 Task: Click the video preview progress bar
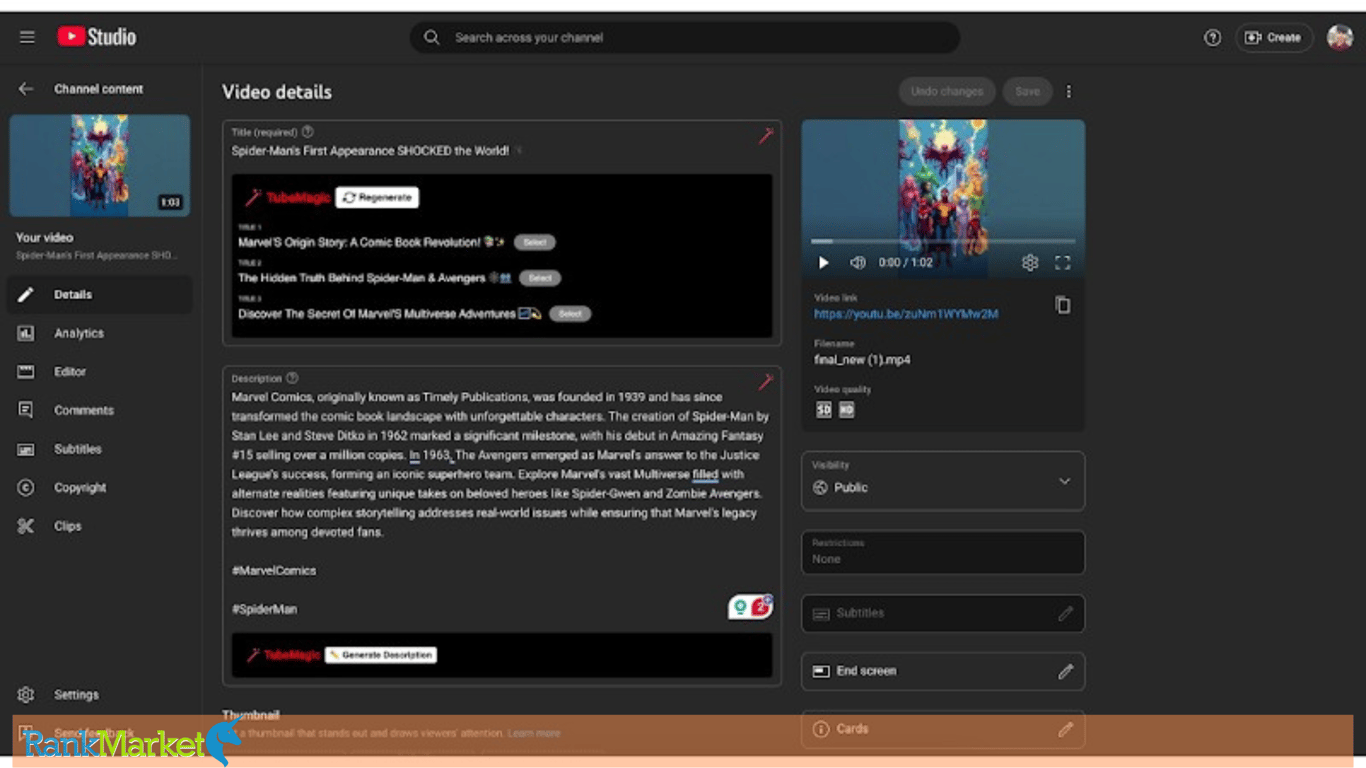click(x=943, y=241)
